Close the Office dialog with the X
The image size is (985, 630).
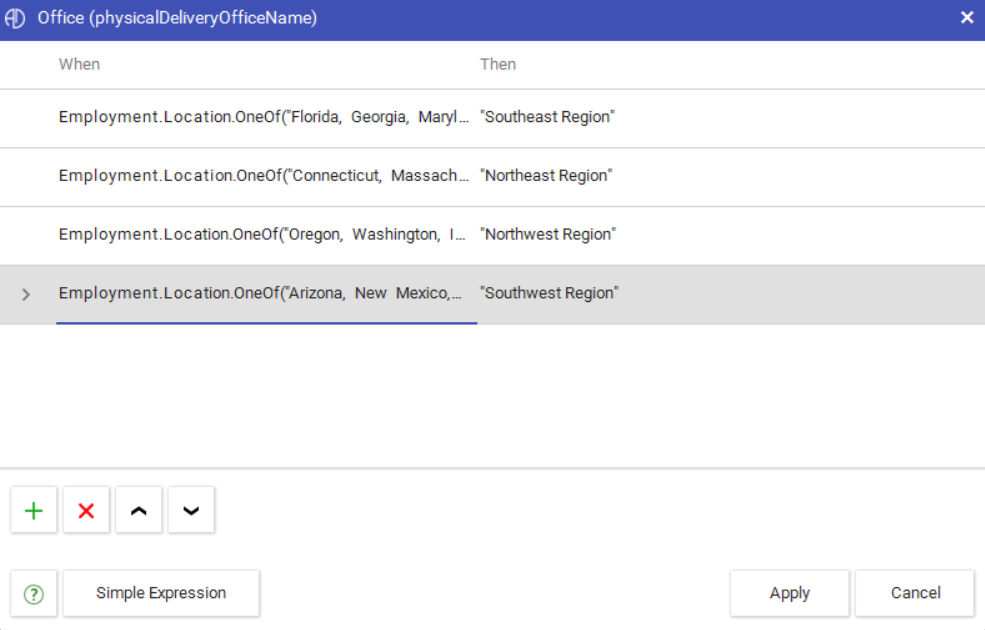click(966, 17)
